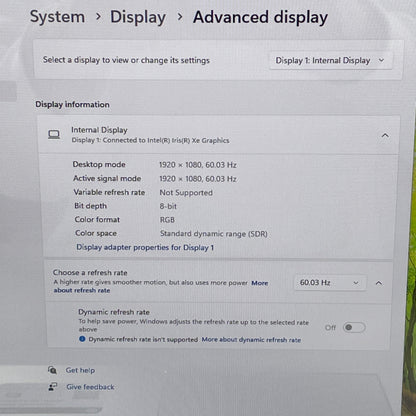The image size is (416, 416).
Task: Click the Desktop mode value 1920 × 1080
Action: click(198, 165)
